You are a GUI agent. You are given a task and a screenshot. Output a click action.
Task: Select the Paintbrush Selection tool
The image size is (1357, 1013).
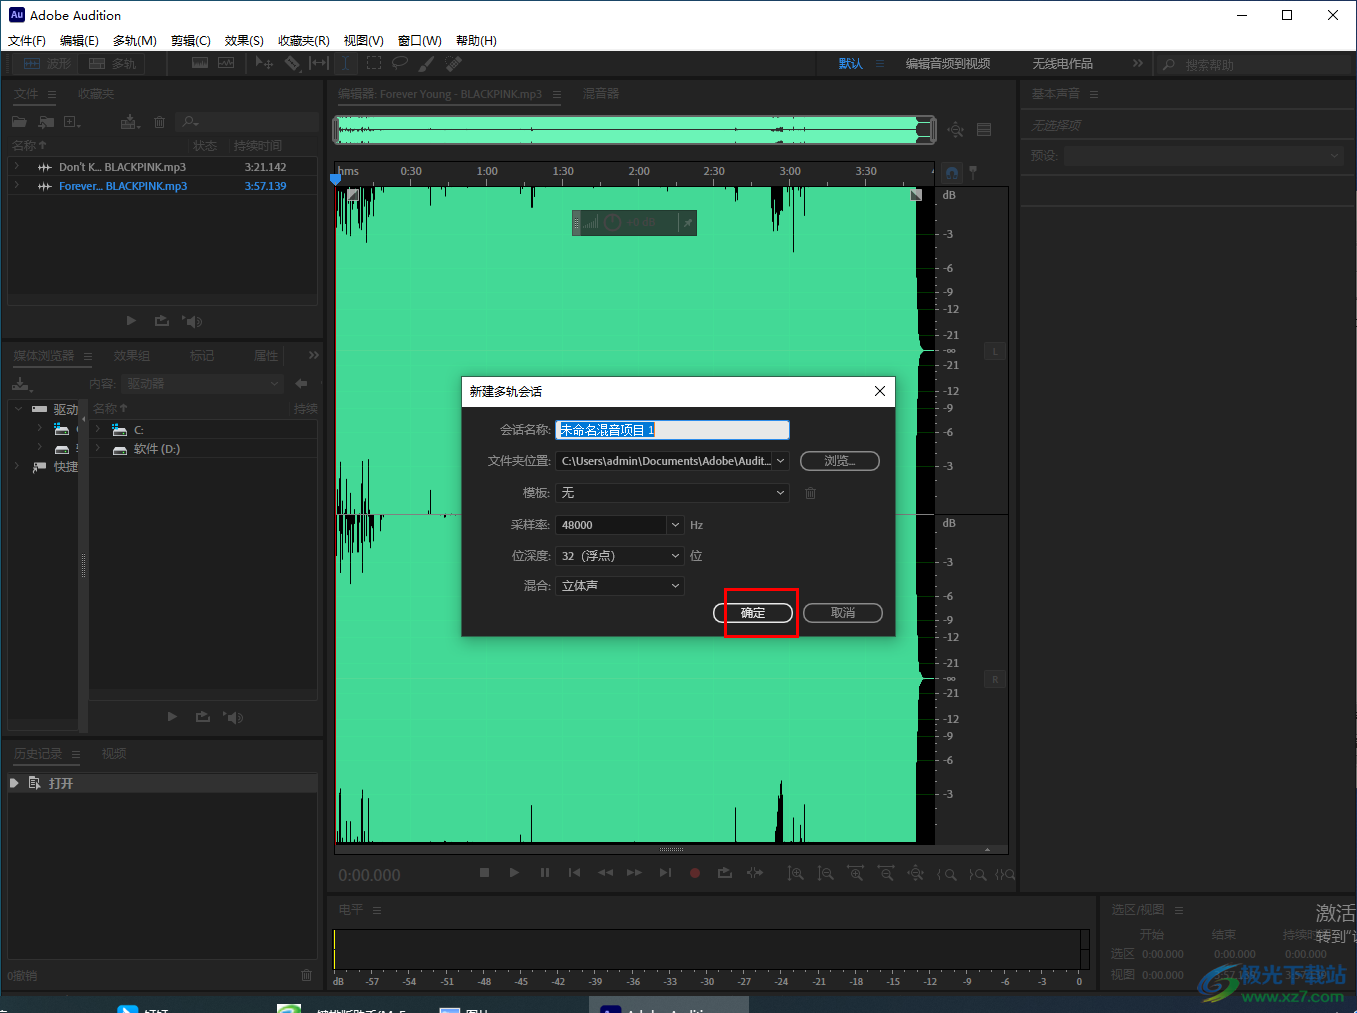(x=427, y=63)
